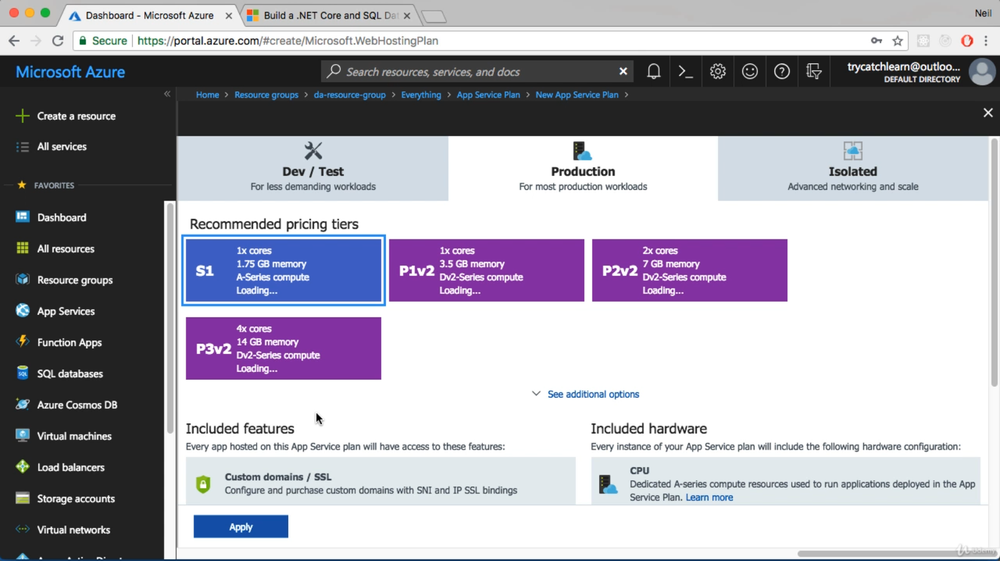Click the Apply button
1000x561 pixels.
tap(240, 527)
